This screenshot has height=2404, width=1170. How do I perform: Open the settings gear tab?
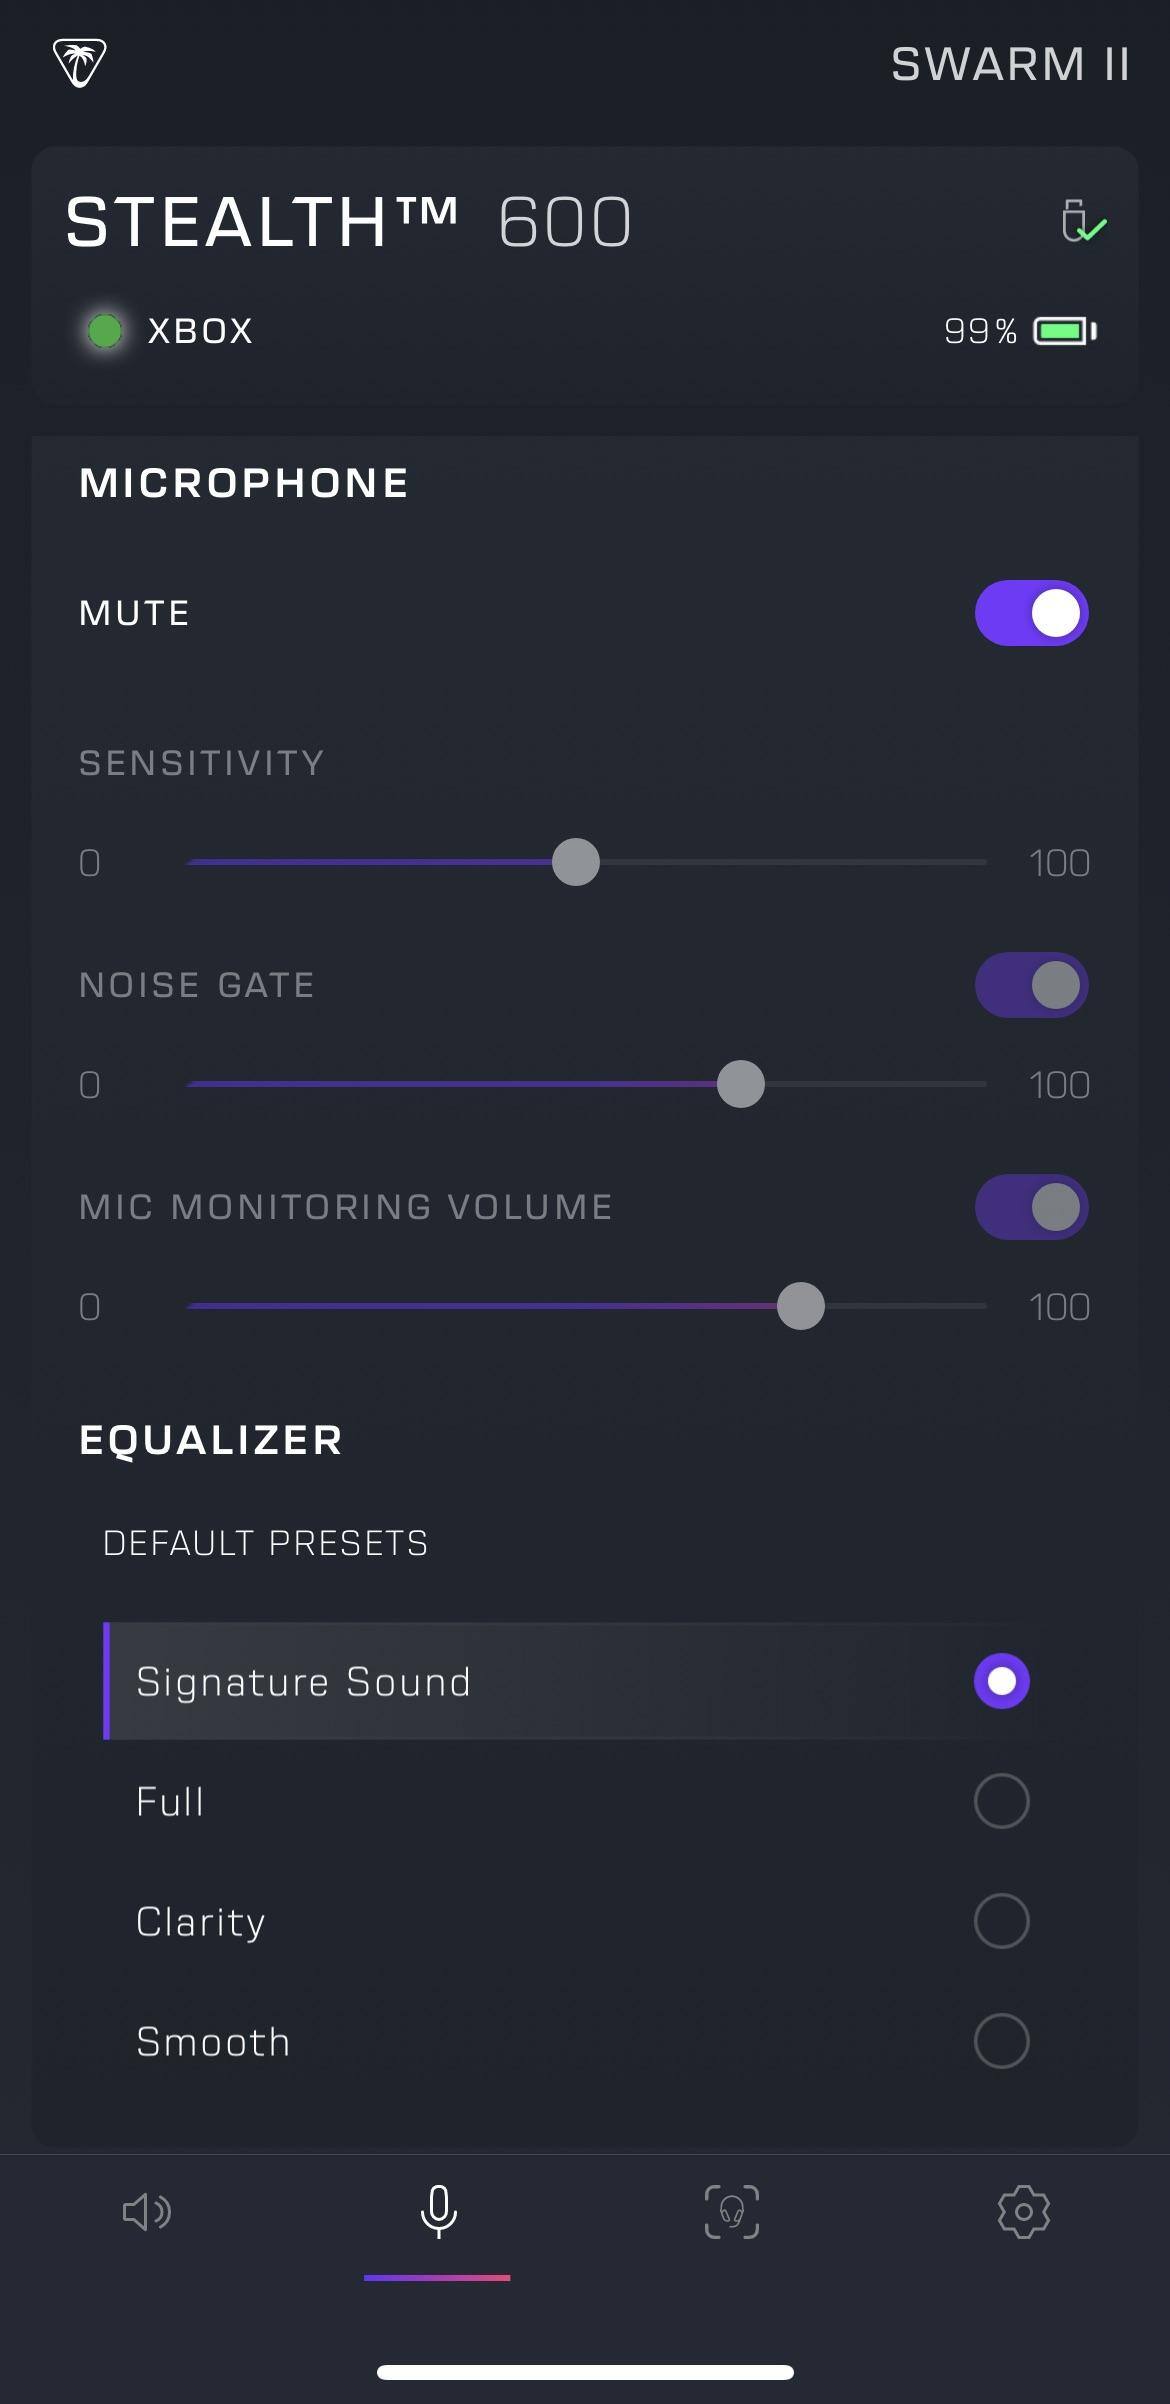click(1023, 2211)
